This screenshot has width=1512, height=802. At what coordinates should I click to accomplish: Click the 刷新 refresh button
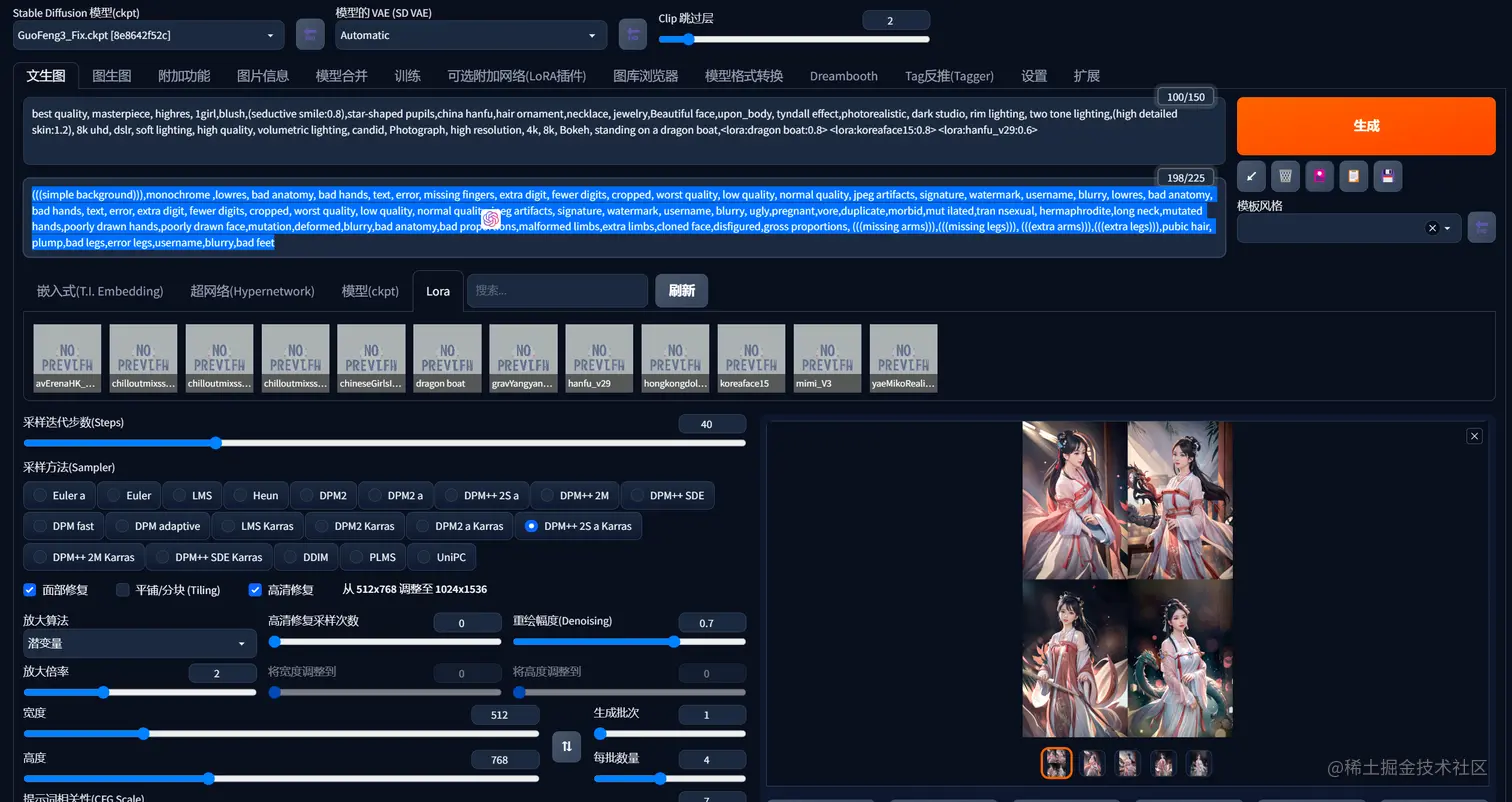tap(682, 291)
